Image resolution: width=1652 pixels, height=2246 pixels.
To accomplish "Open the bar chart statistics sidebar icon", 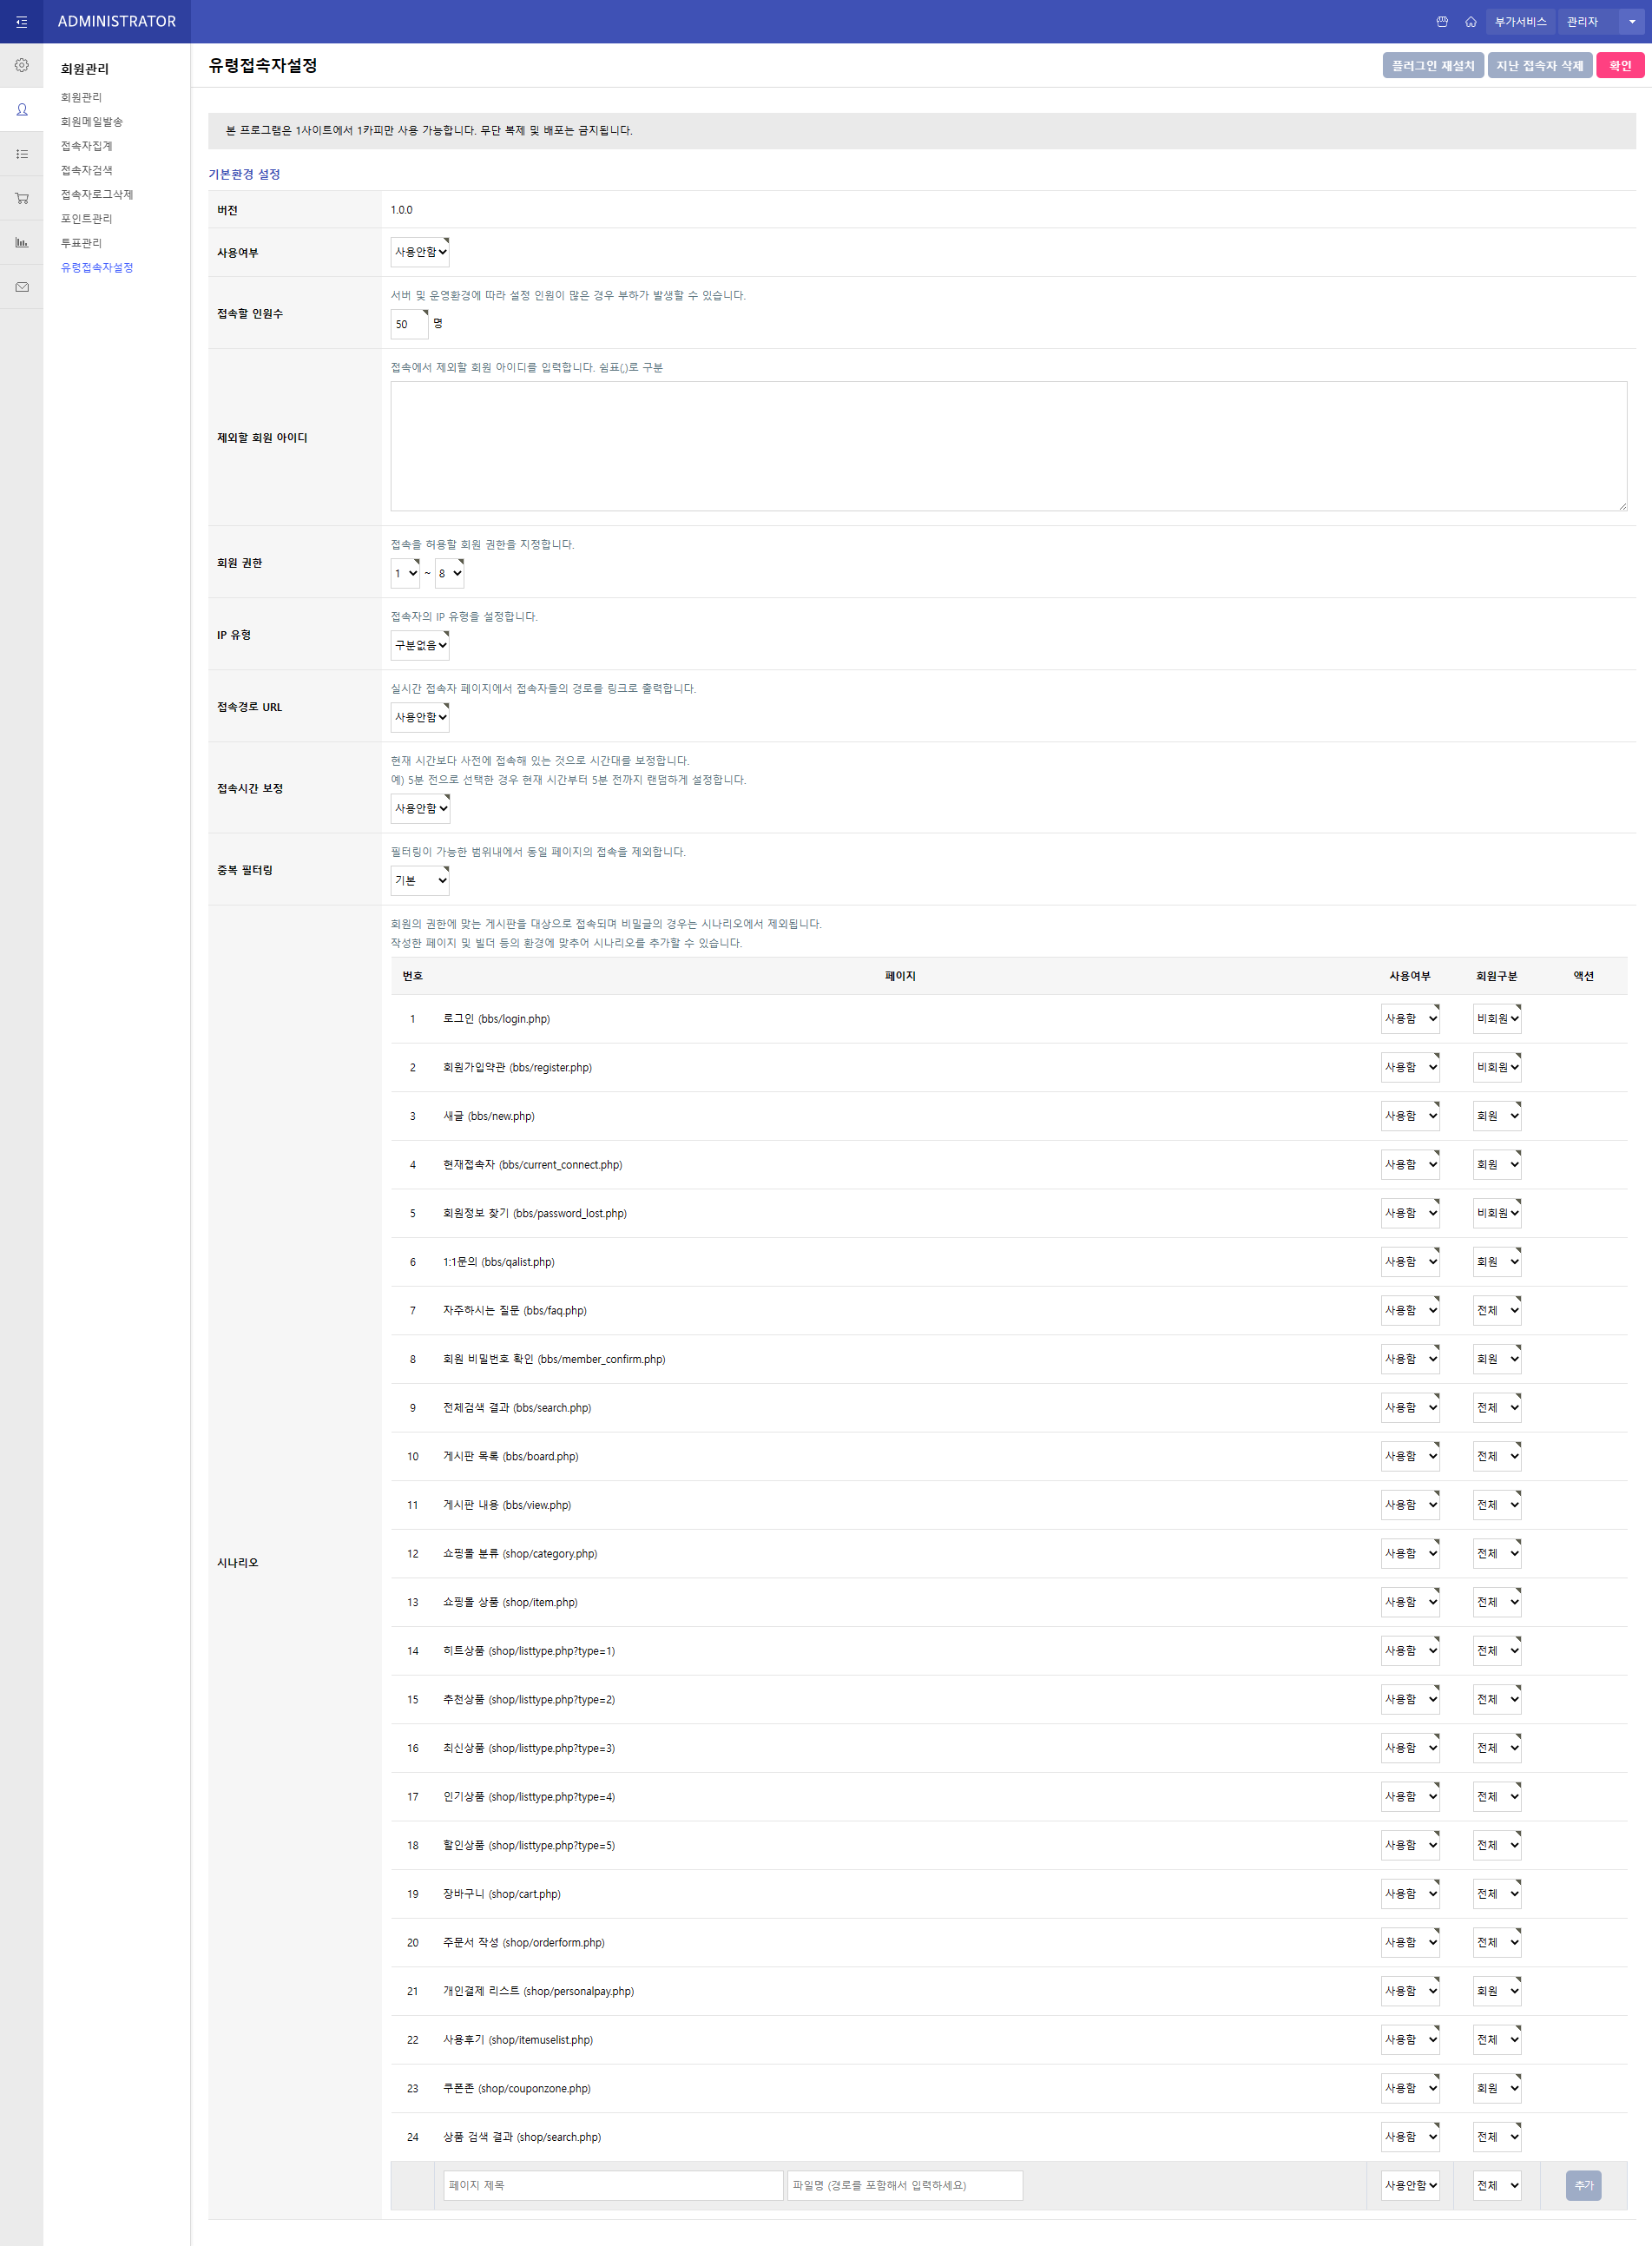I will coord(21,242).
